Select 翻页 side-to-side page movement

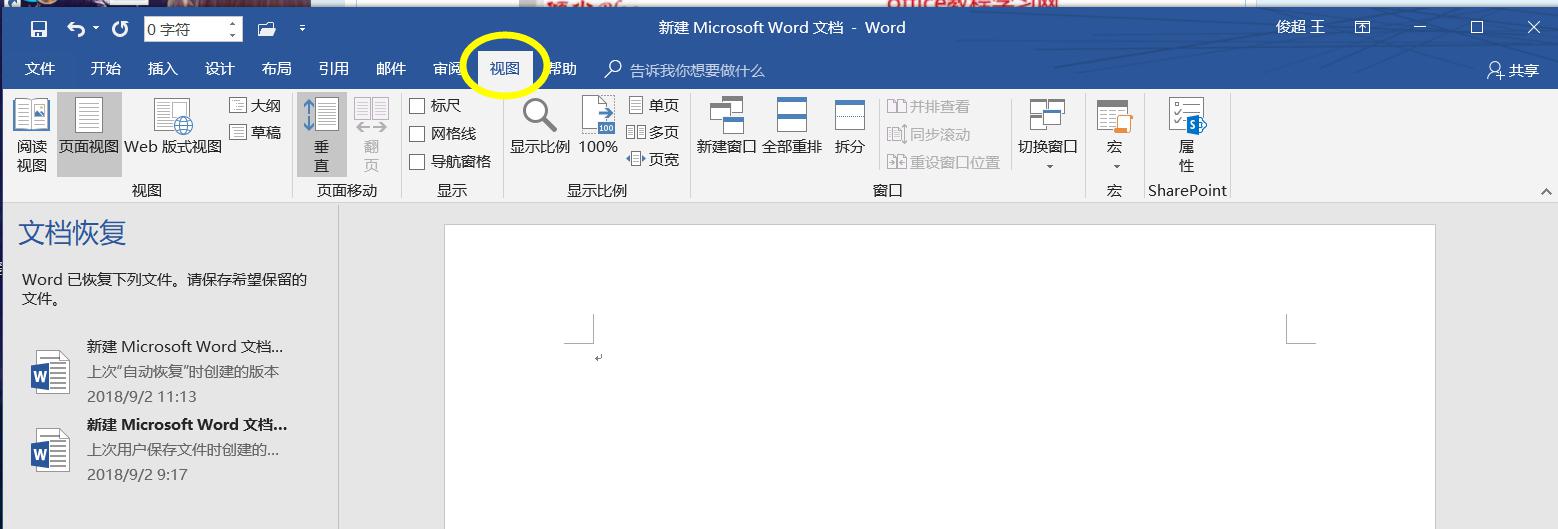[372, 135]
